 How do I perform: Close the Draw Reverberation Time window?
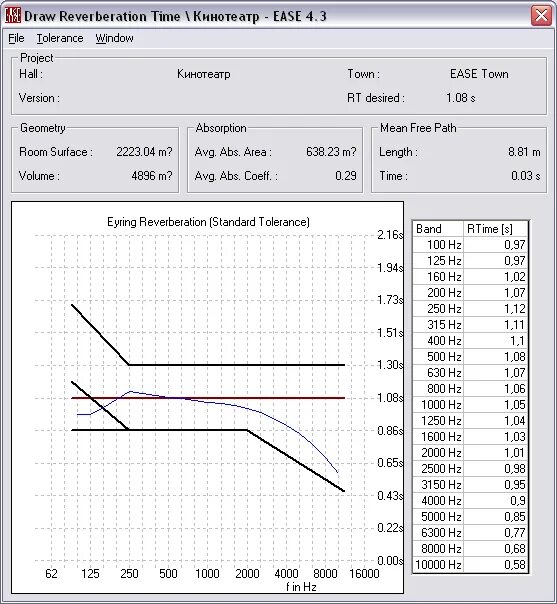pyautogui.click(x=541, y=16)
